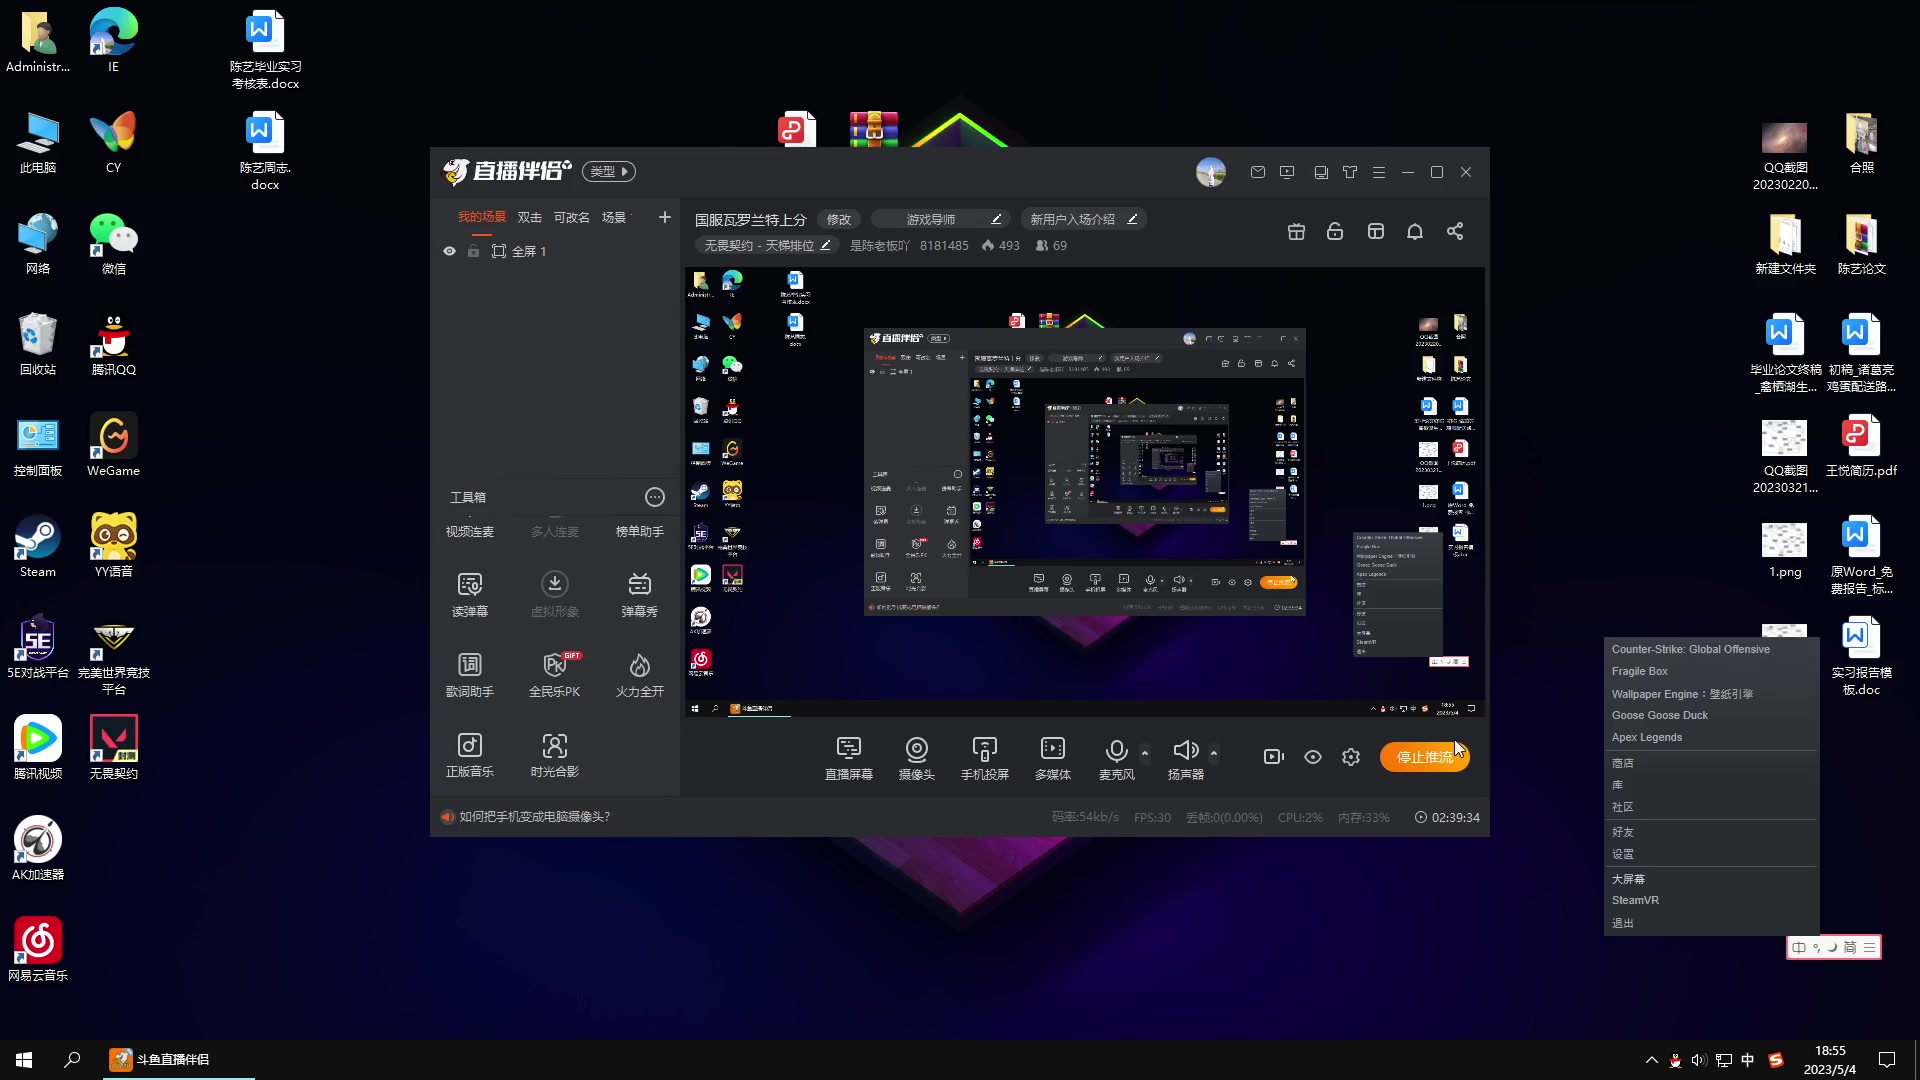Edit the 新用户入场介绍 field
Viewport: 1920px width, 1080px height.
(x=1083, y=219)
